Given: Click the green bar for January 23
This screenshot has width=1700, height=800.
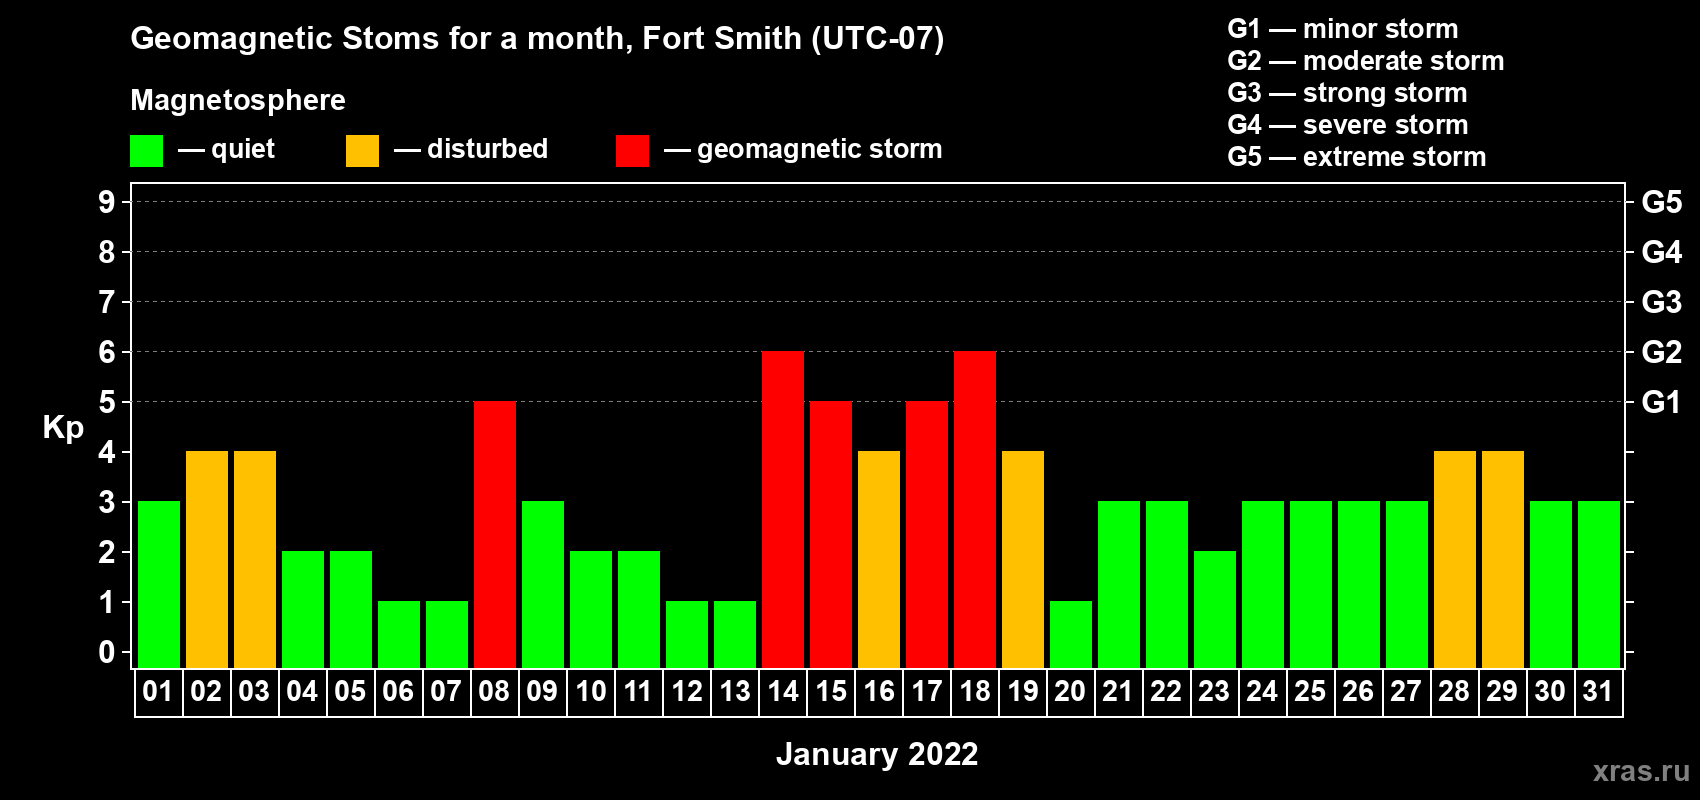Looking at the screenshot, I should [1215, 610].
